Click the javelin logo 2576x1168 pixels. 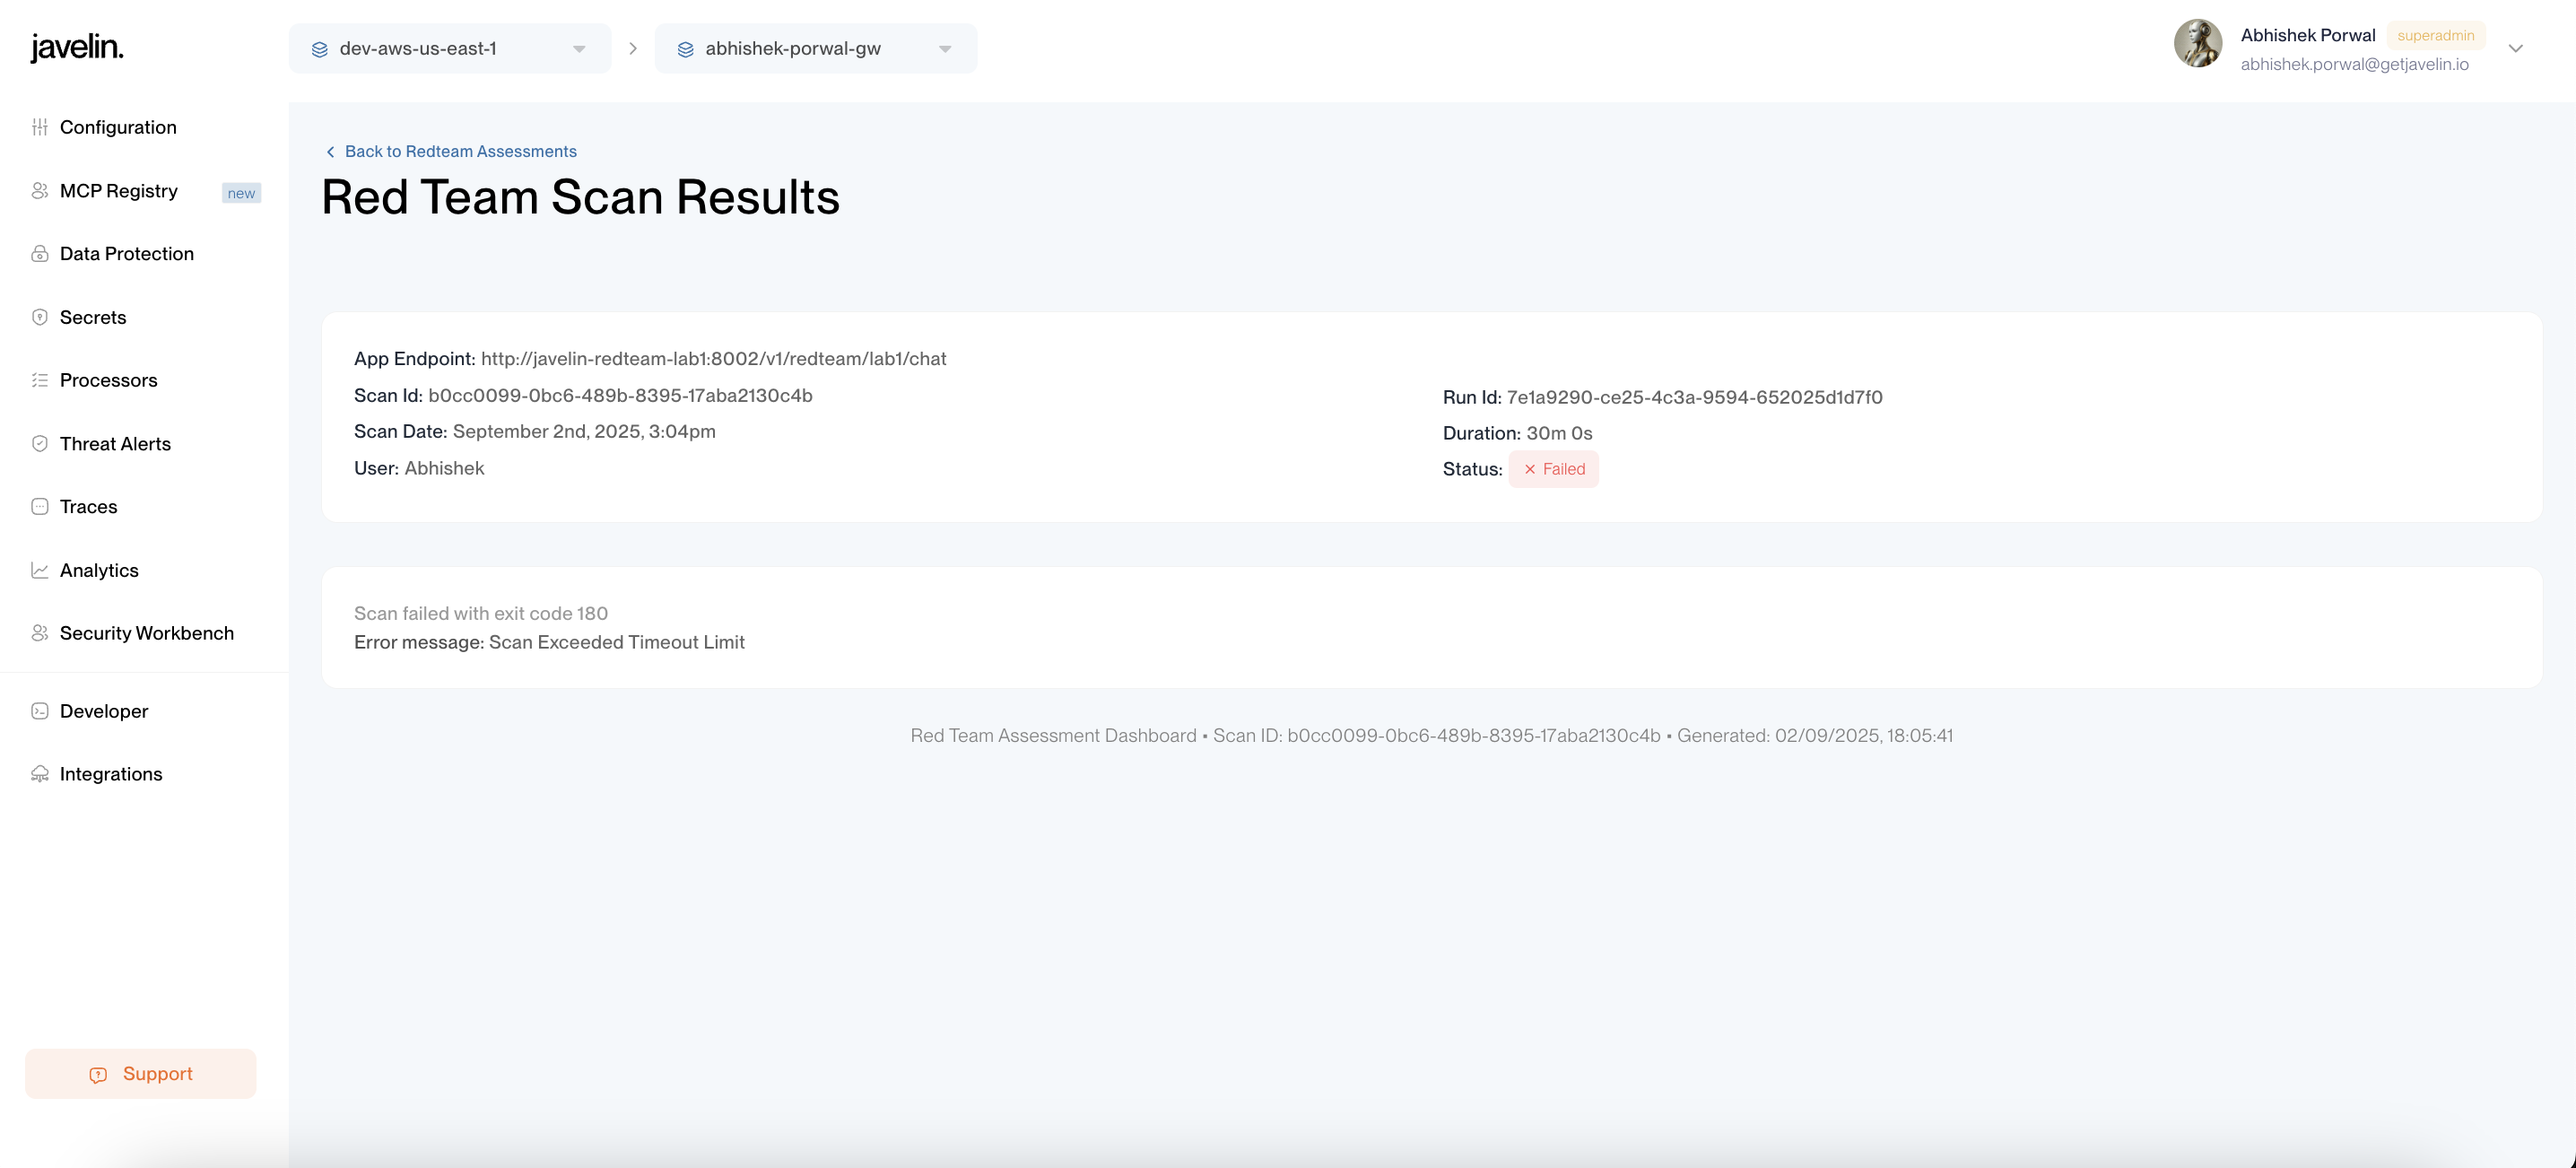77,47
